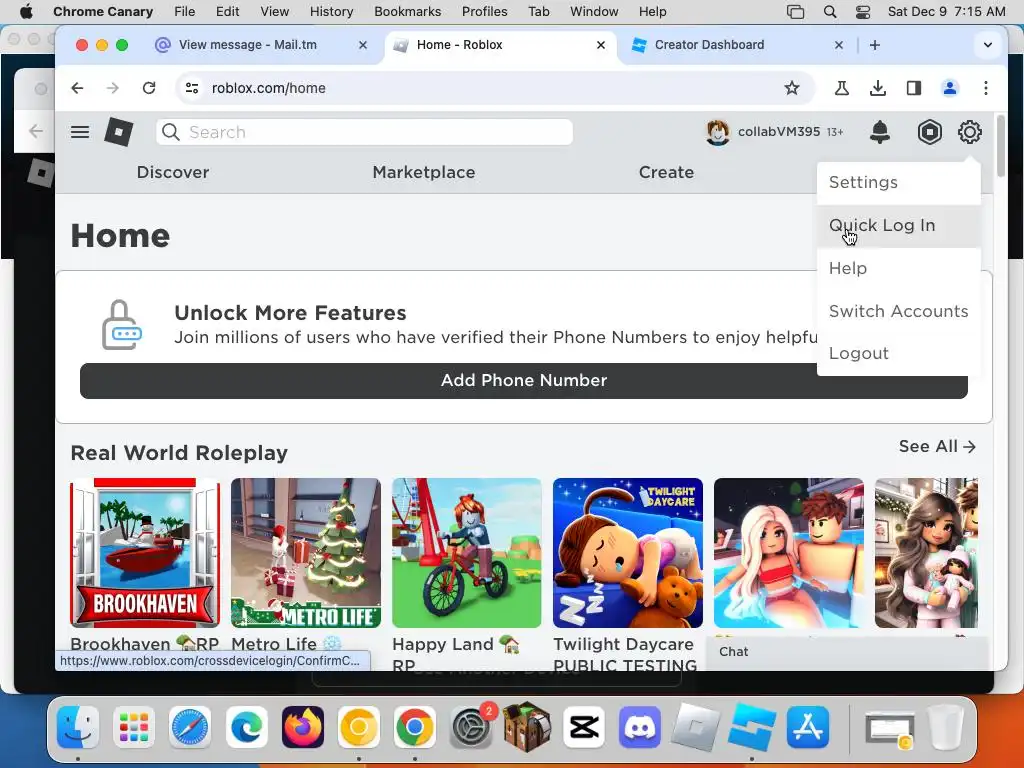Open the Roblox hamburger navigation menu

[80, 133]
